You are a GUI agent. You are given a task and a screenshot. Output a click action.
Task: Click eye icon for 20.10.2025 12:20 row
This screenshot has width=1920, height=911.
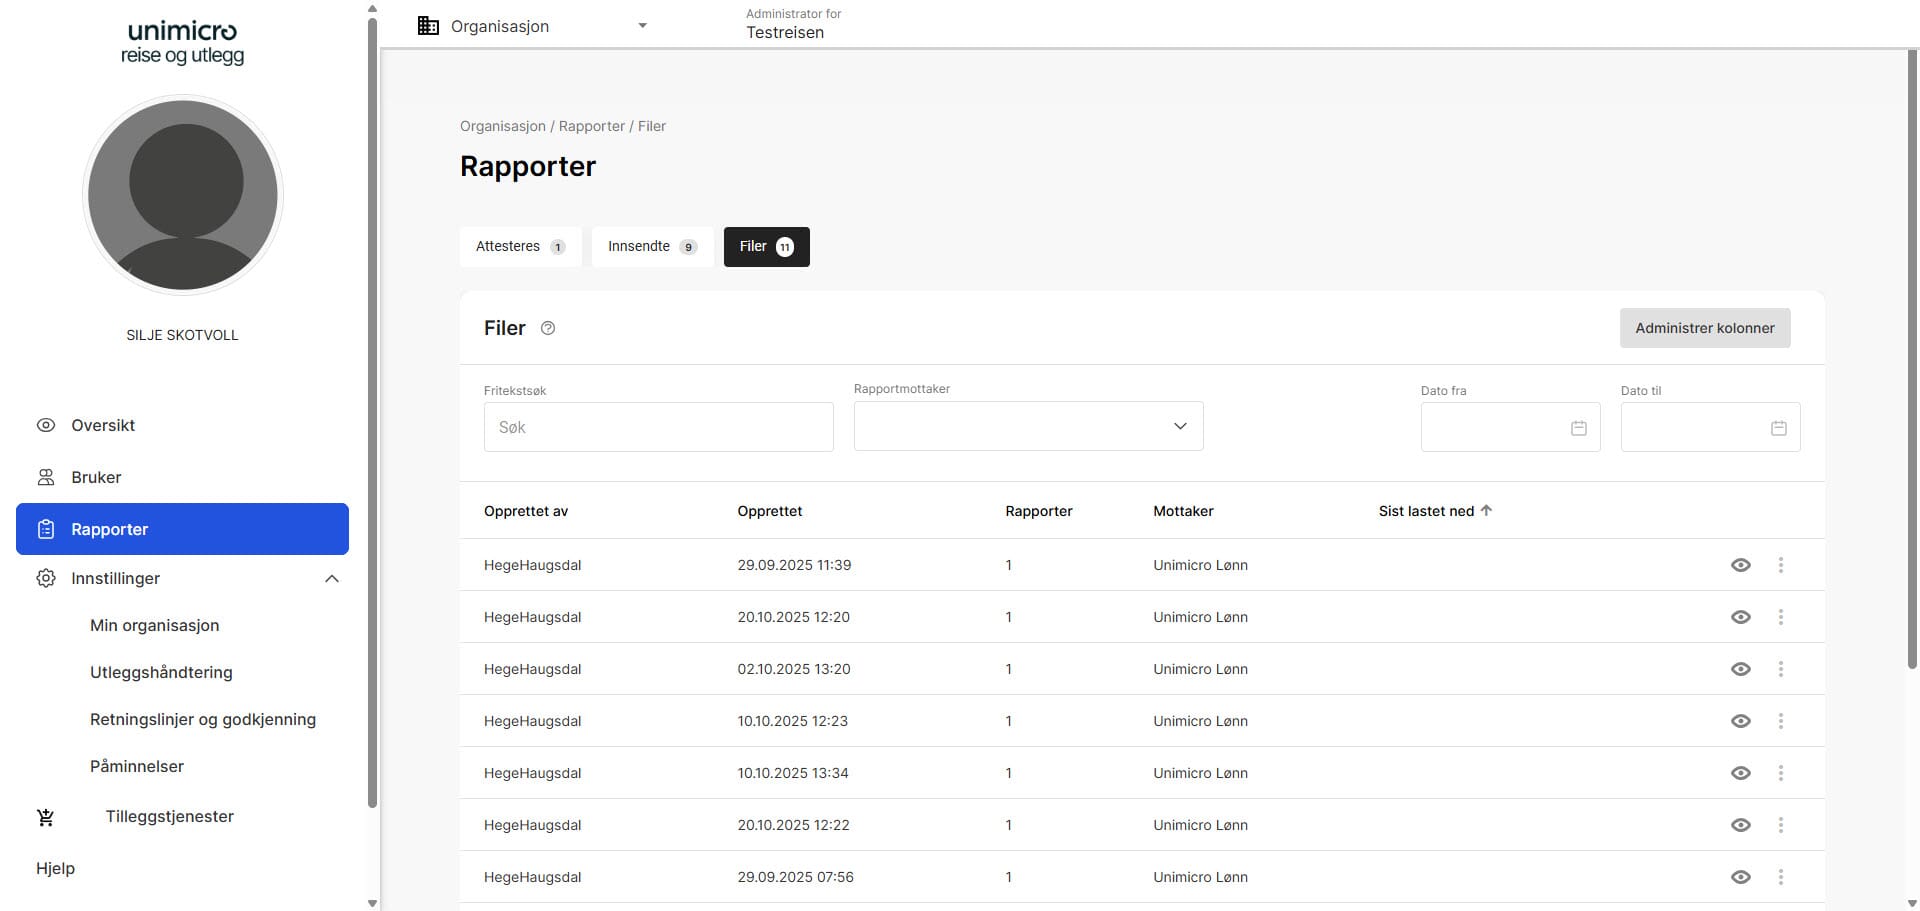tap(1741, 617)
